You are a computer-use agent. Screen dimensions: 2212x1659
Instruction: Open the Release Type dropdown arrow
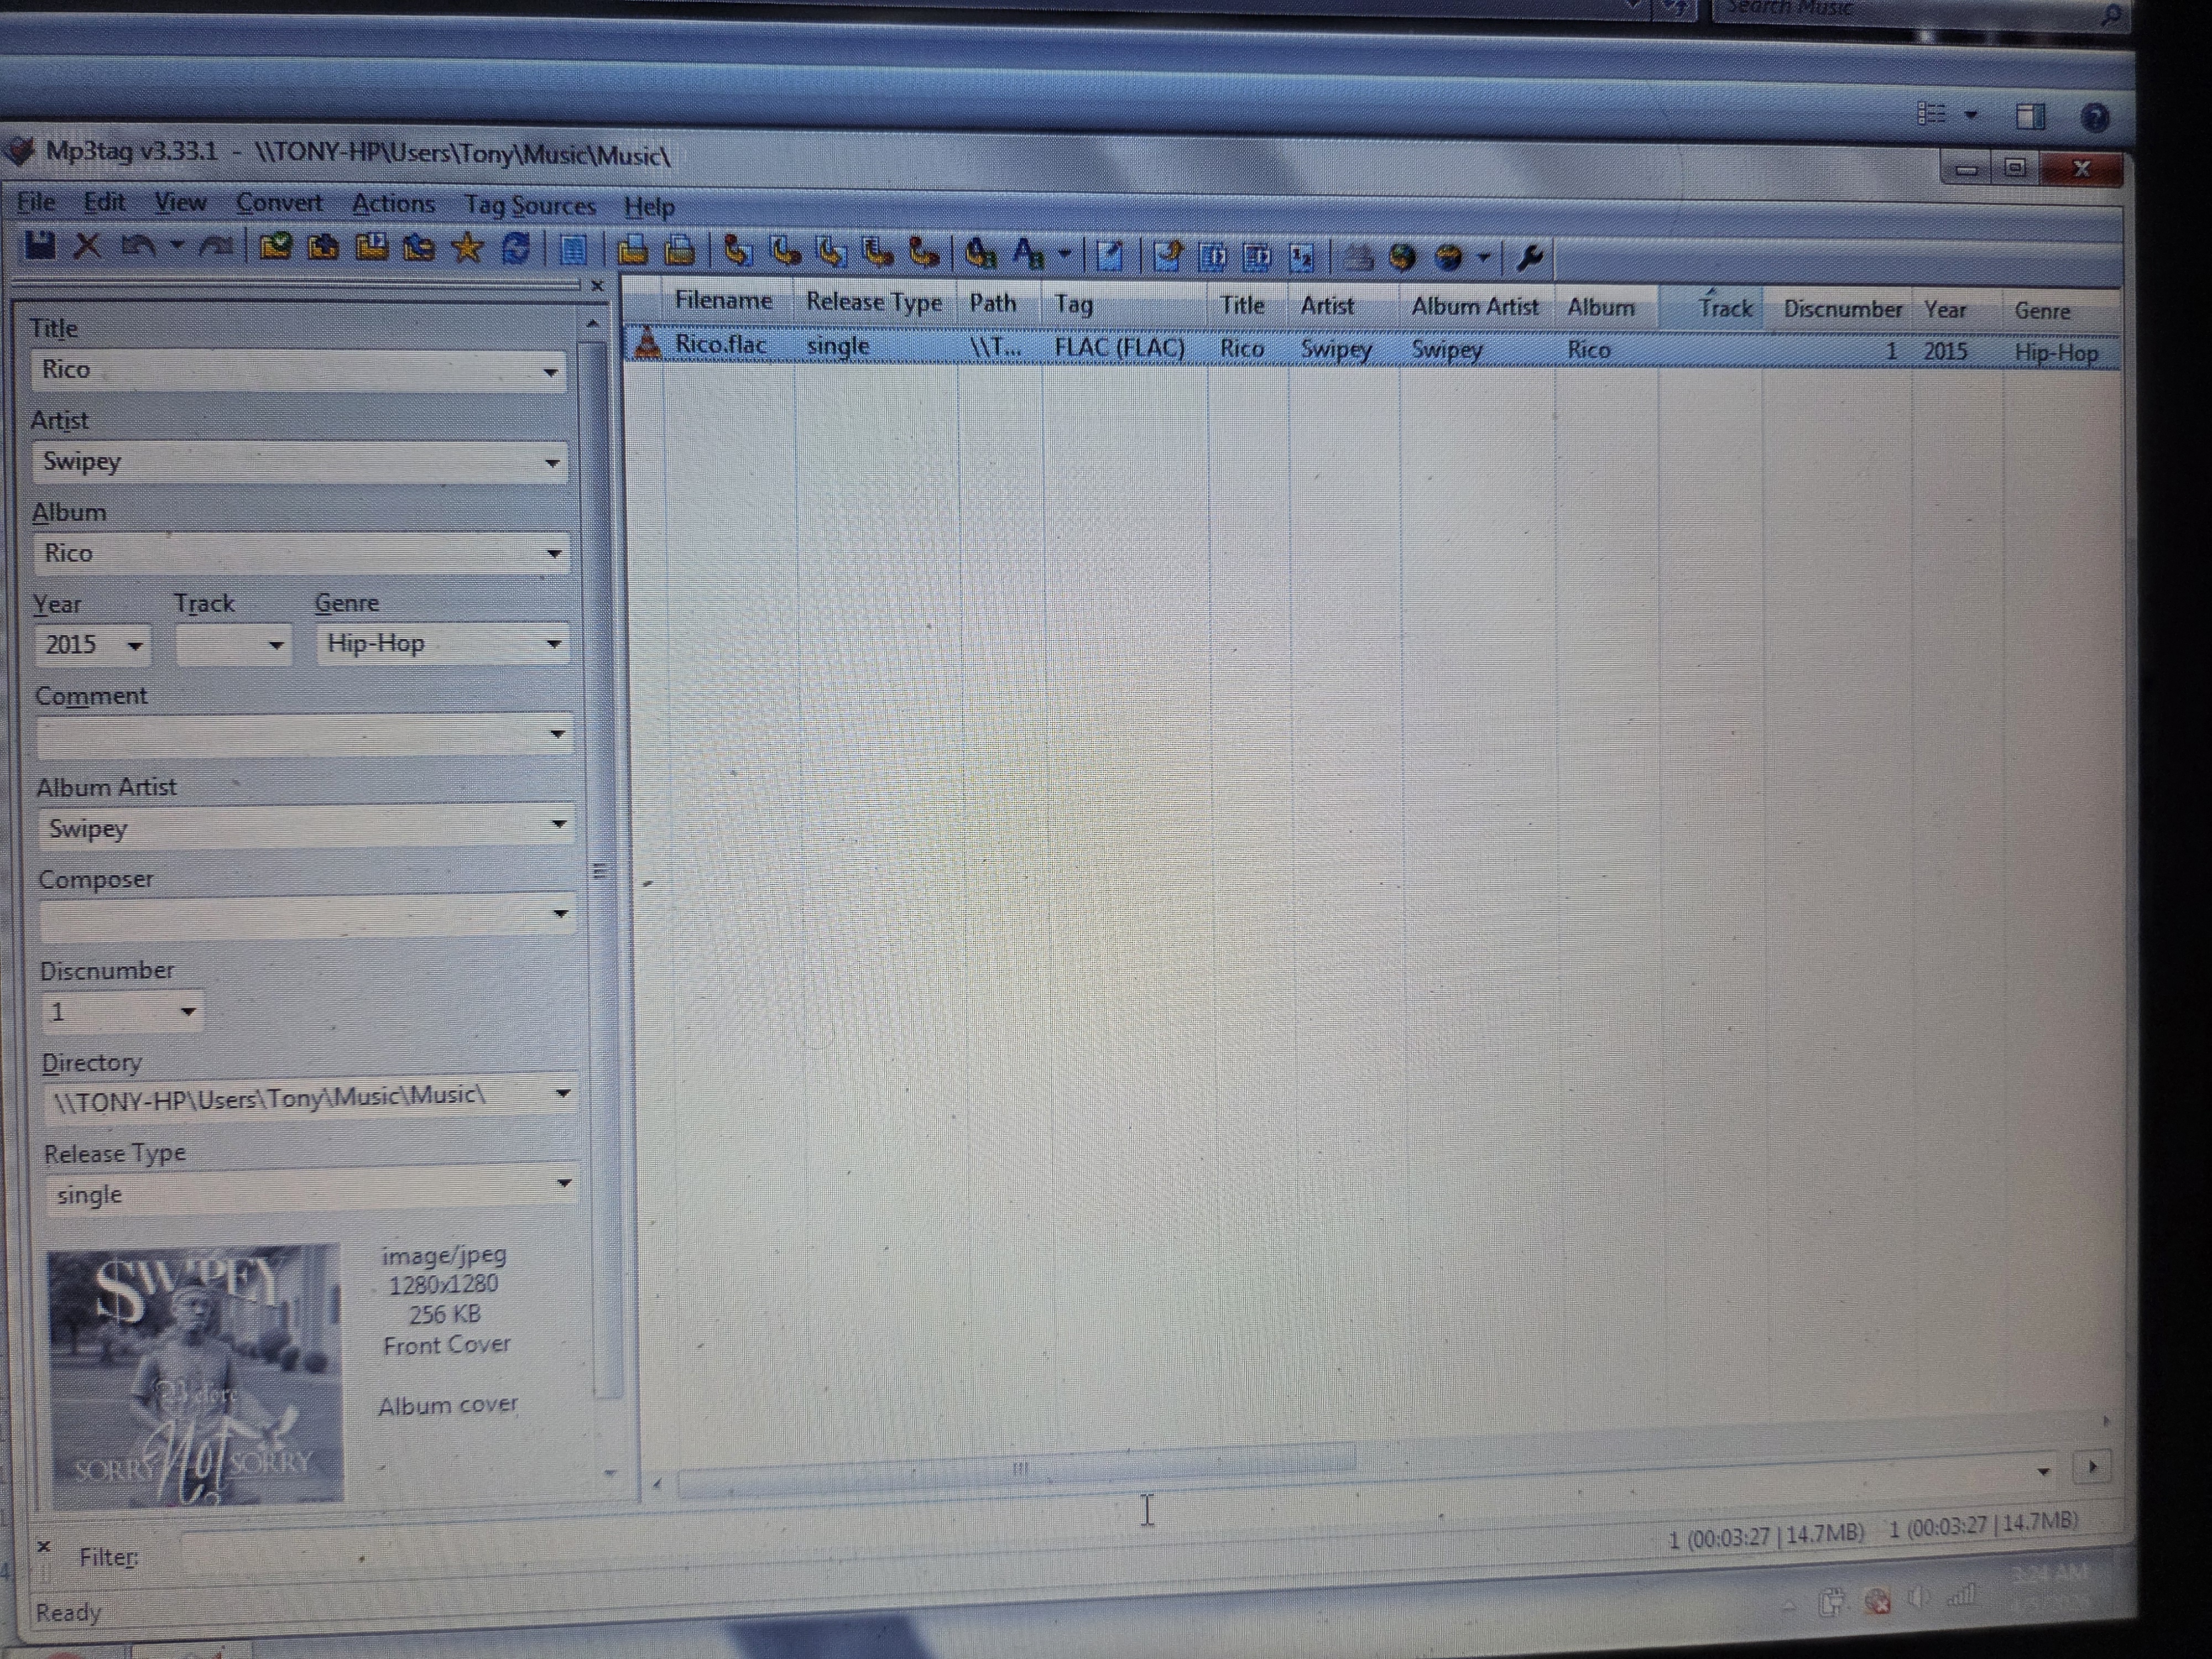point(564,1184)
